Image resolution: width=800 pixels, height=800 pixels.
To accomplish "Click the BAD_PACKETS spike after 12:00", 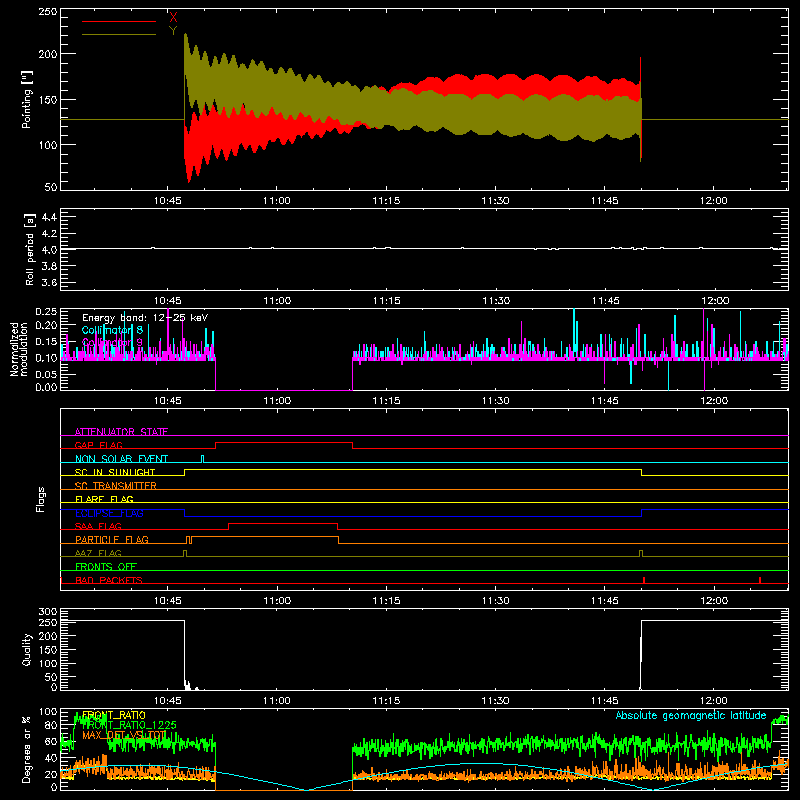I will pyautogui.click(x=760, y=580).
